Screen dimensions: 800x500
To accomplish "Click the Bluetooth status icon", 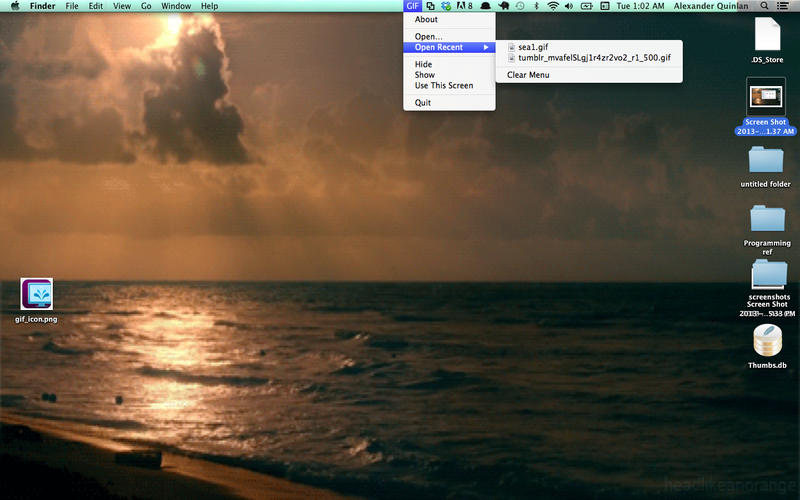I will [x=536, y=6].
